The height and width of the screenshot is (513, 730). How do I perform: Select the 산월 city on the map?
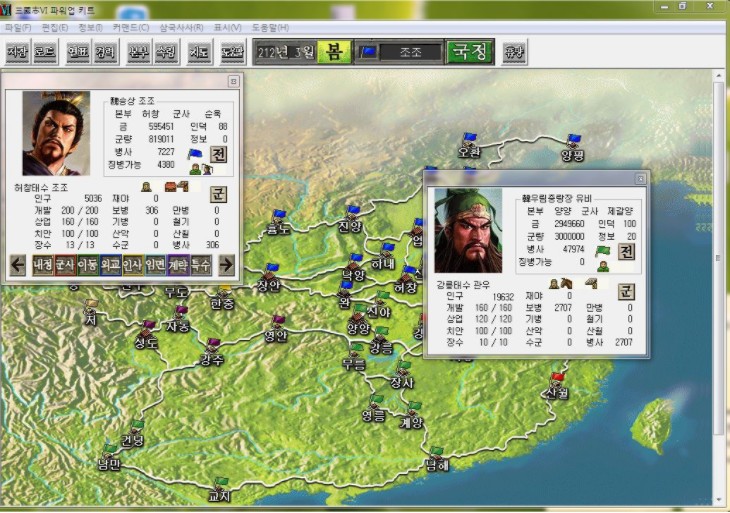556,386
